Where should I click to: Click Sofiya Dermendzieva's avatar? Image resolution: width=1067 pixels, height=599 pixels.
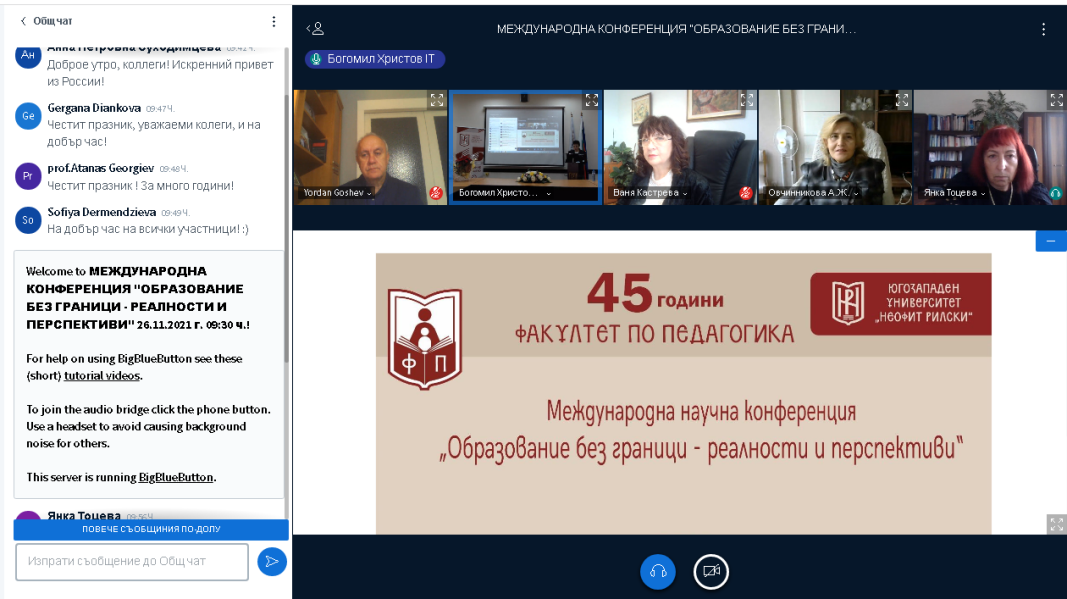28,221
